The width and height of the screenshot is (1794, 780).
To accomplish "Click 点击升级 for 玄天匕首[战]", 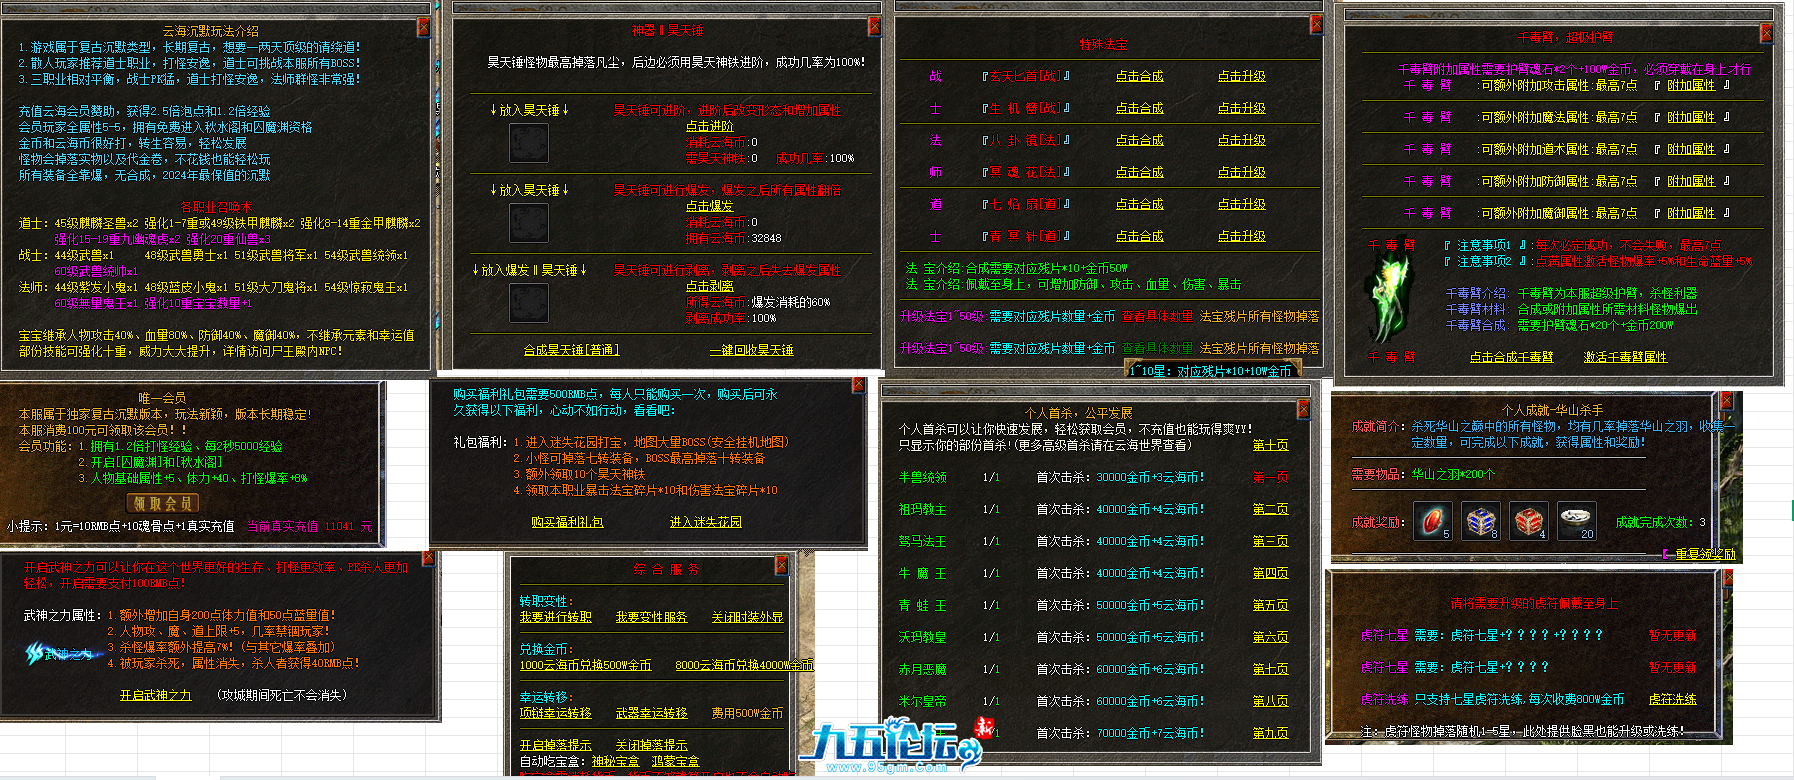I will (x=1241, y=76).
